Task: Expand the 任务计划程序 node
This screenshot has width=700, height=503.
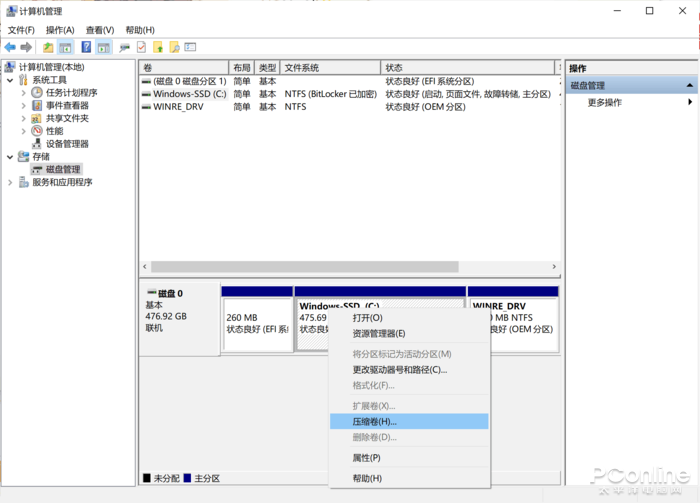Action: (24, 93)
